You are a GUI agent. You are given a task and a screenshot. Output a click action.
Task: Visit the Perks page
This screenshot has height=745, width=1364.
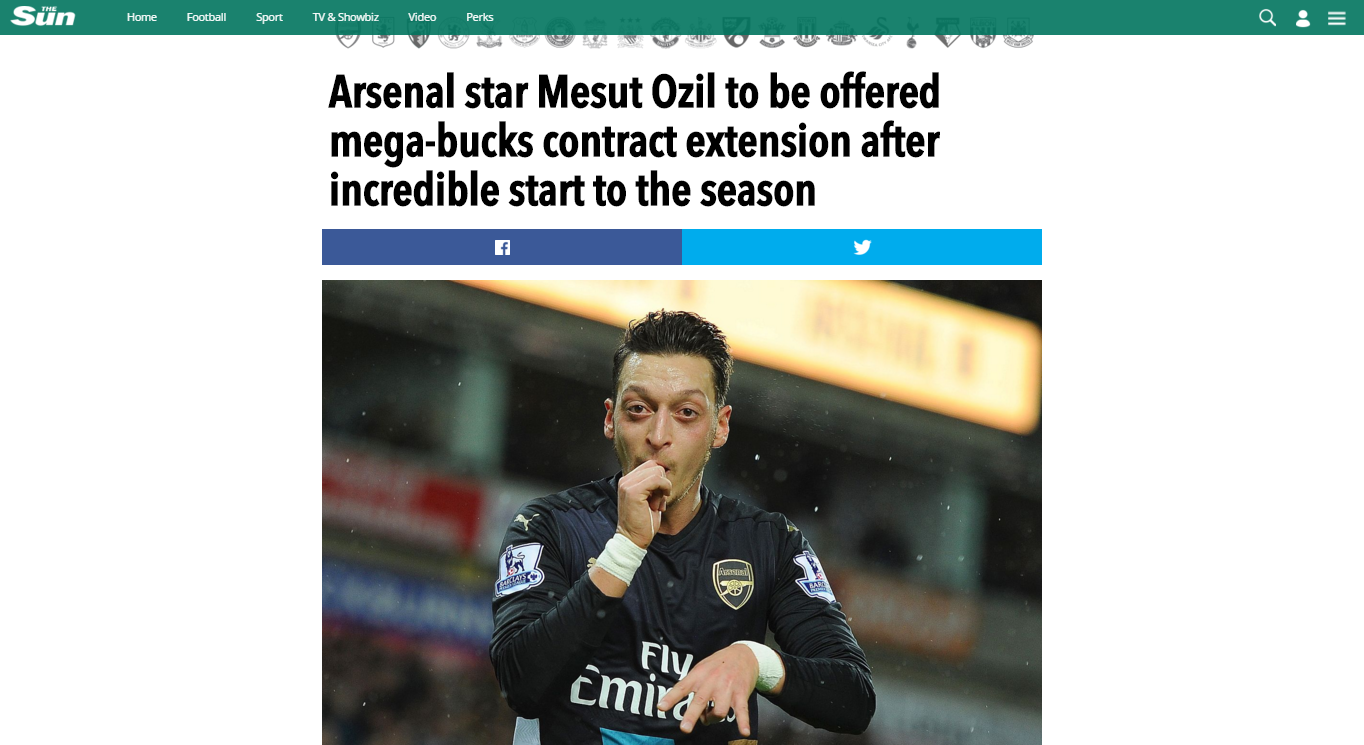tap(480, 17)
